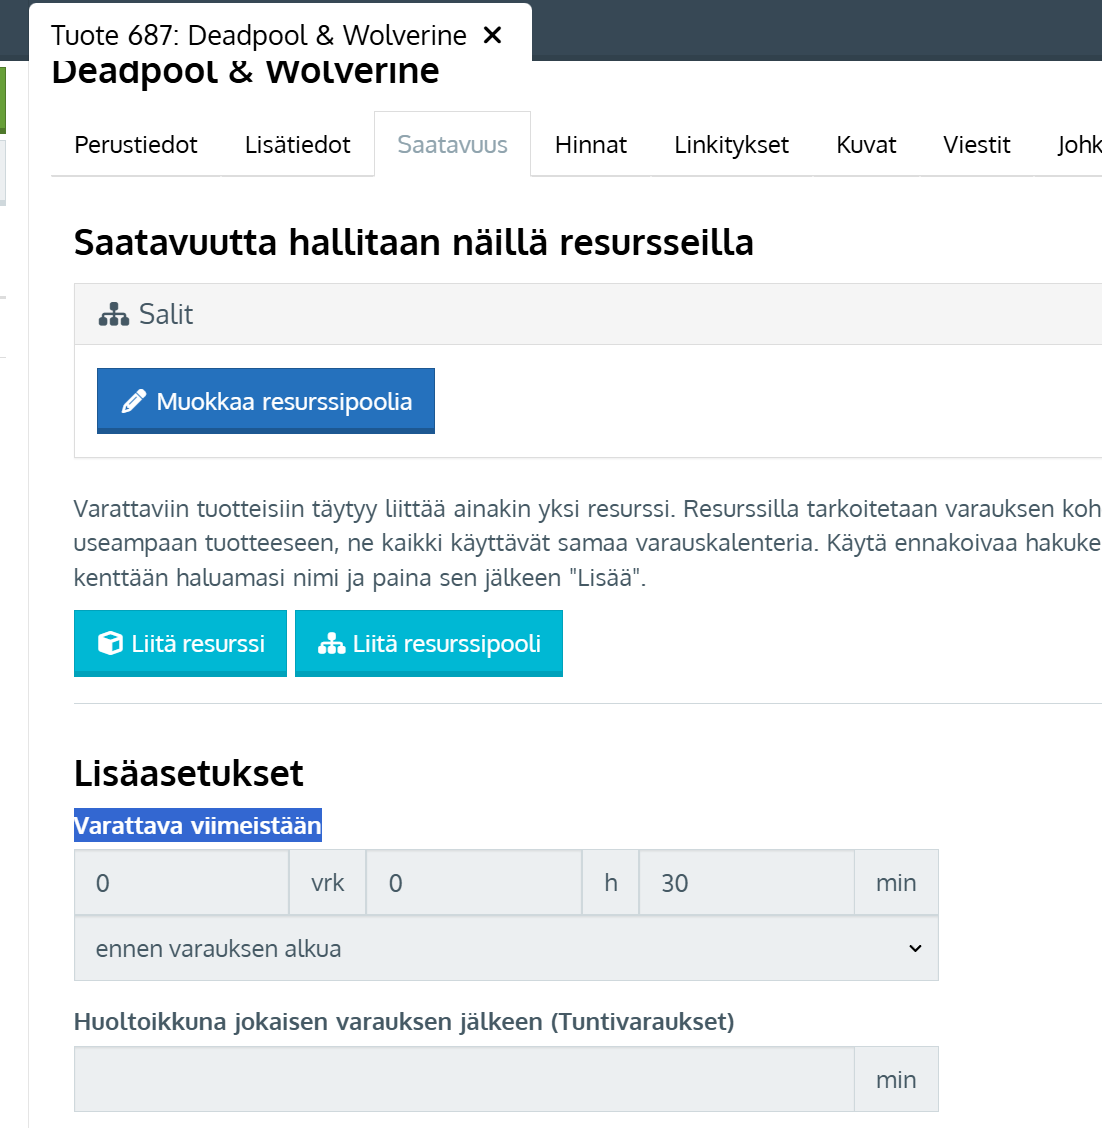Screen dimensions: 1102x1128
Task: Click the minutes field showing 30
Action: tap(746, 883)
